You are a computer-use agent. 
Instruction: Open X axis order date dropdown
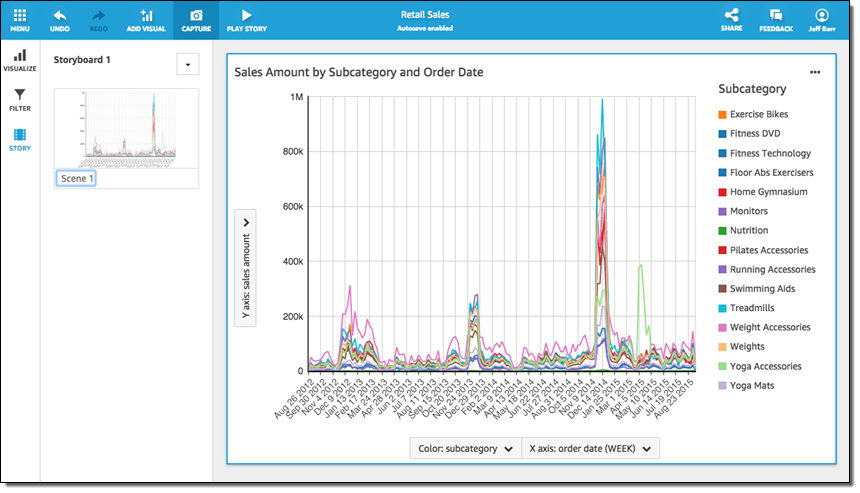pos(591,449)
